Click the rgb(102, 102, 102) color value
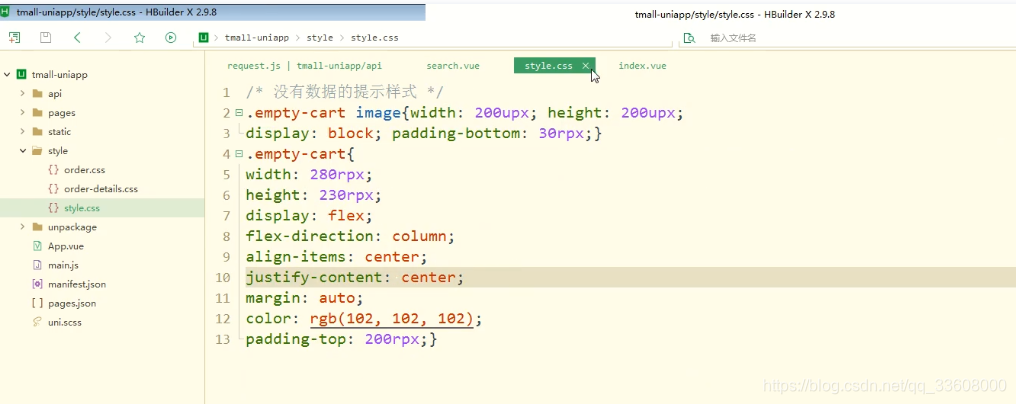The image size is (1016, 404). coord(392,319)
